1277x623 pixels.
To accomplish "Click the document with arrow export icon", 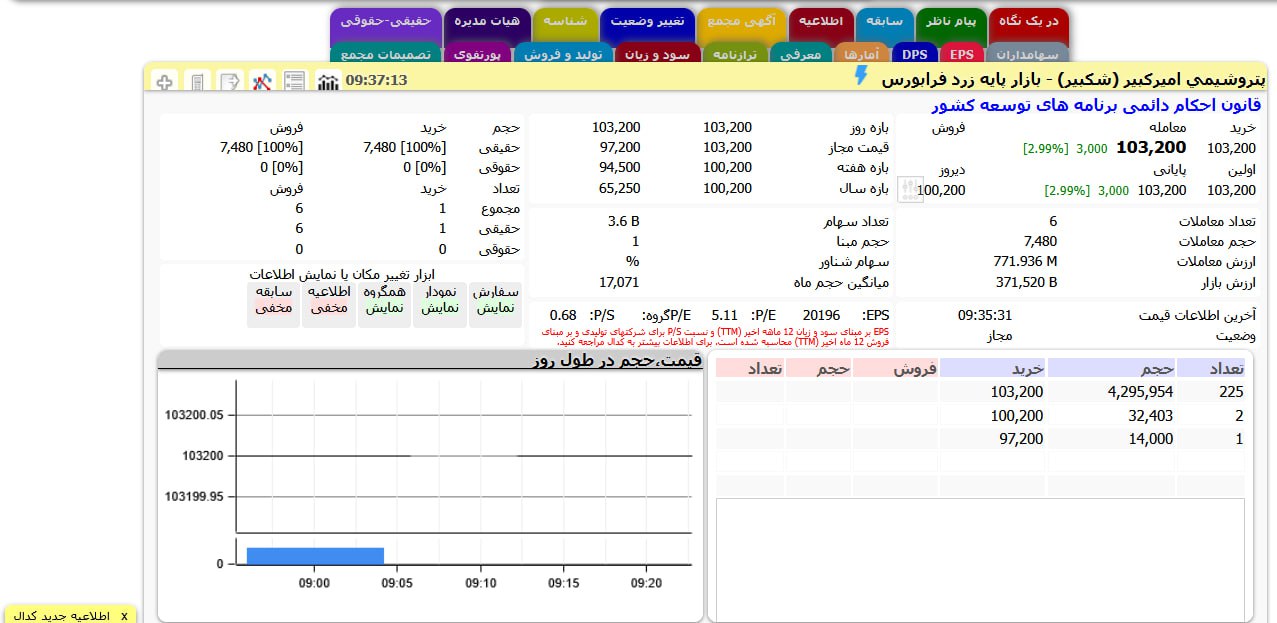I will [x=231, y=81].
